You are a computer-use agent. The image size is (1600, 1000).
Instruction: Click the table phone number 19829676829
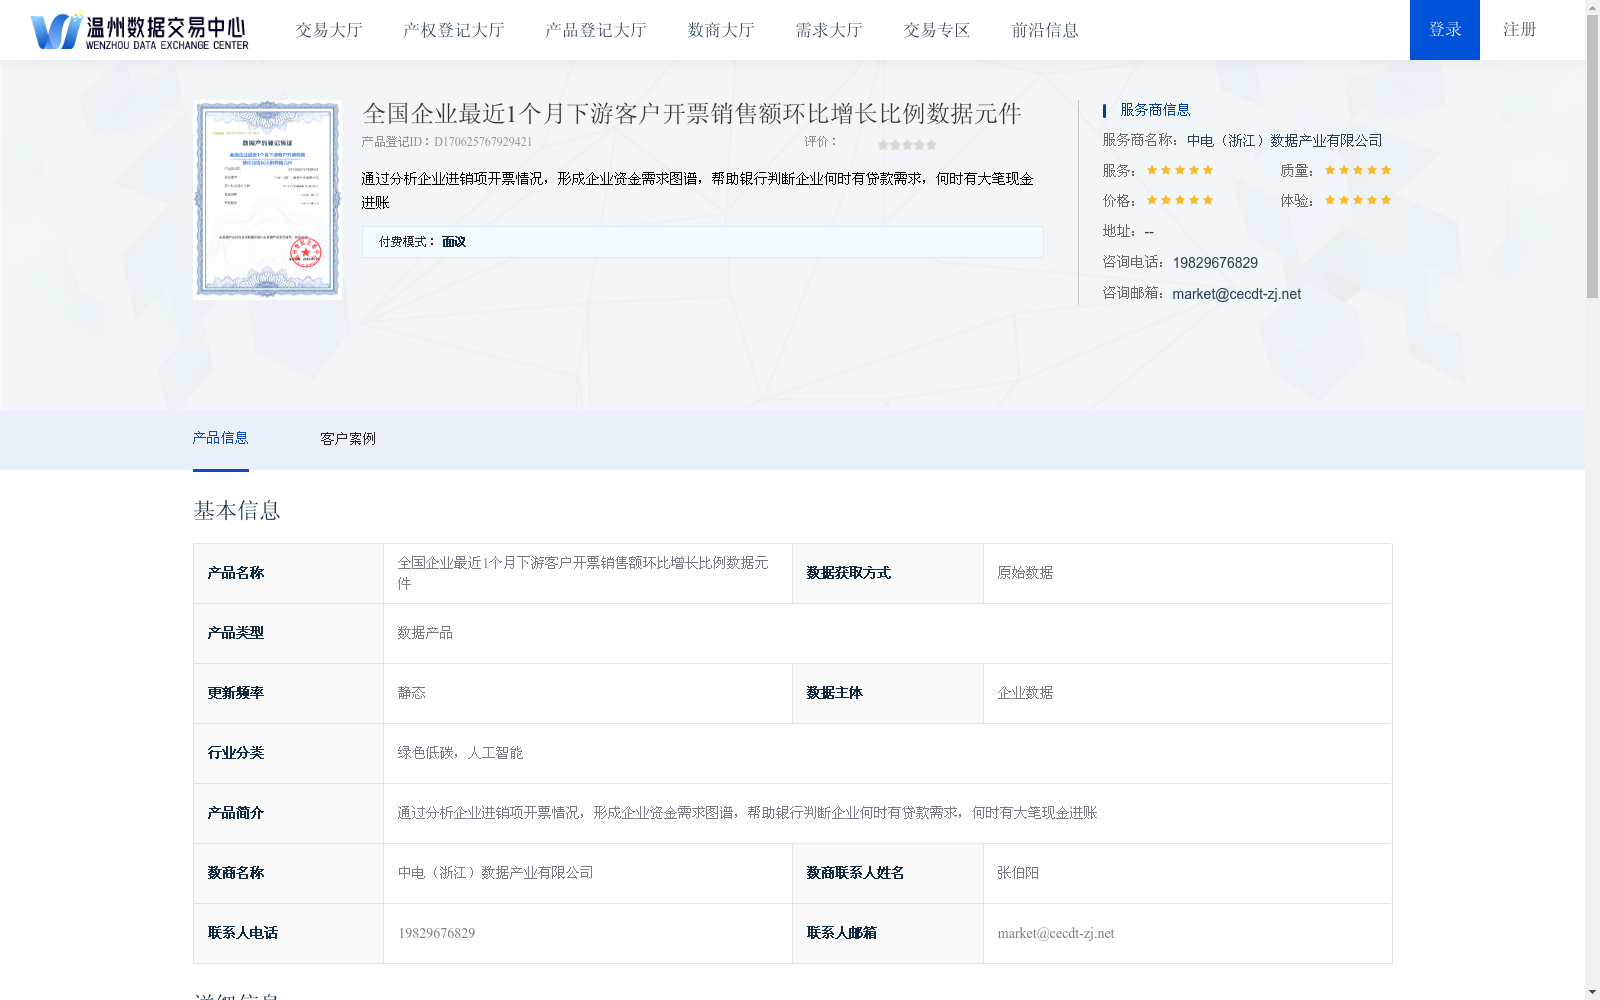click(437, 933)
